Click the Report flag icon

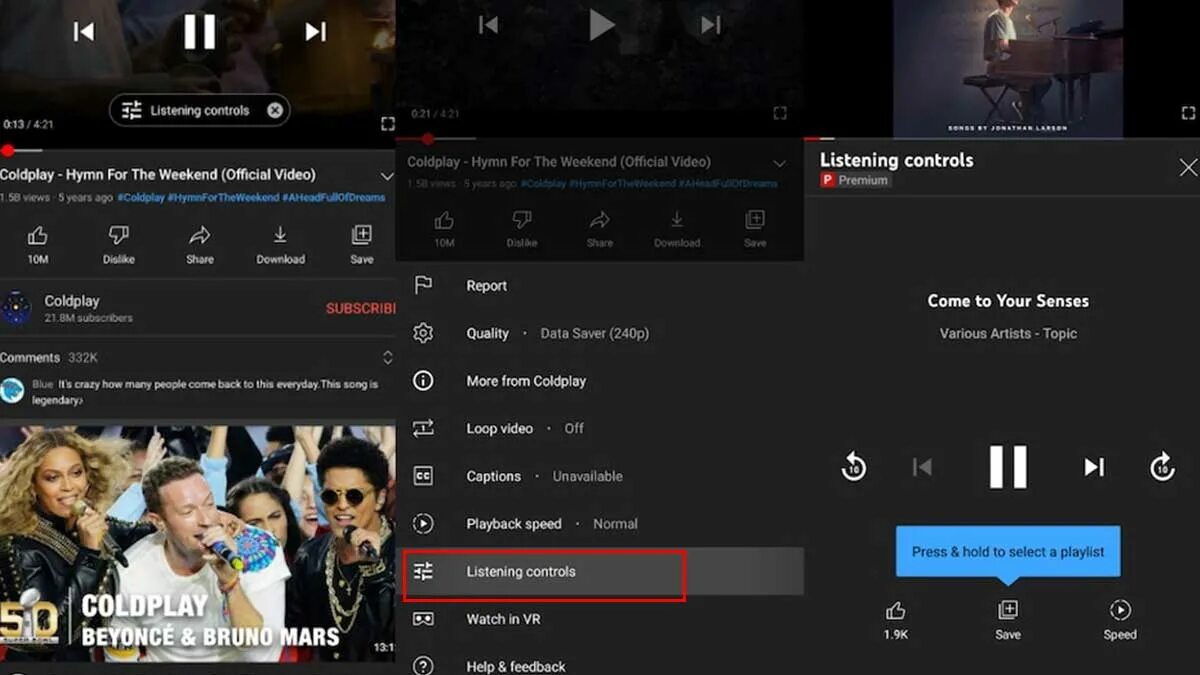pyautogui.click(x=423, y=285)
